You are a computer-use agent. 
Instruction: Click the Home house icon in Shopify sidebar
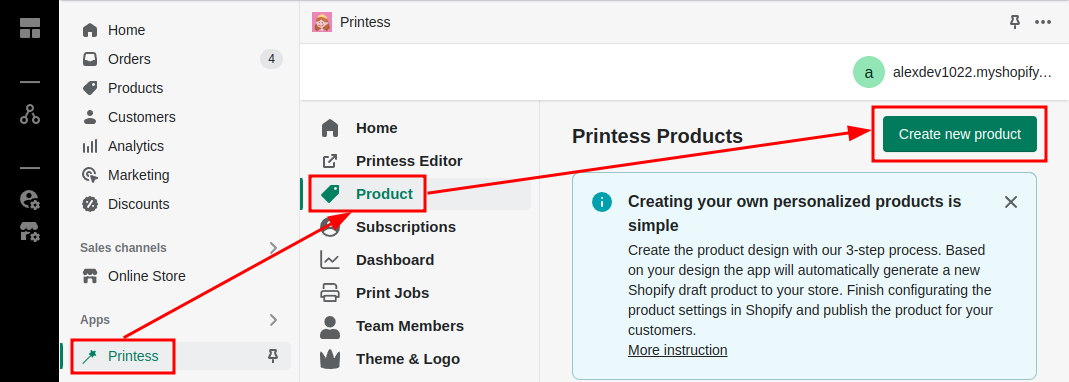(89, 30)
